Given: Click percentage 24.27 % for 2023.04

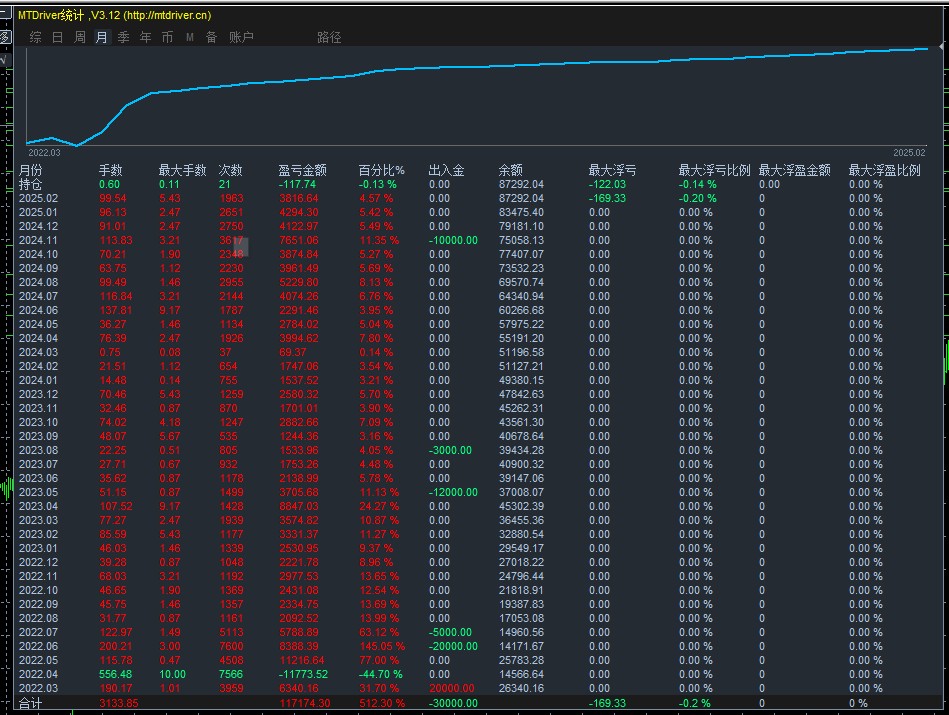Looking at the screenshot, I should point(379,506).
